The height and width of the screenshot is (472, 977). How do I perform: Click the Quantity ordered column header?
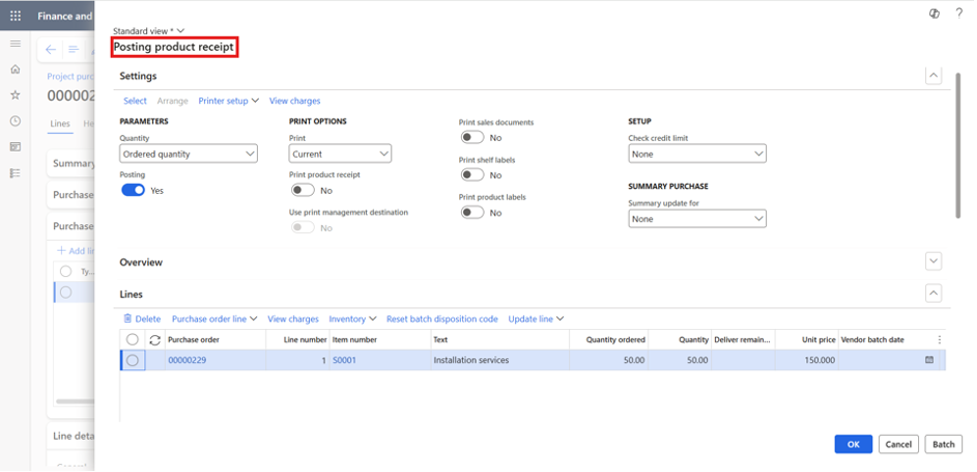click(x=609, y=340)
